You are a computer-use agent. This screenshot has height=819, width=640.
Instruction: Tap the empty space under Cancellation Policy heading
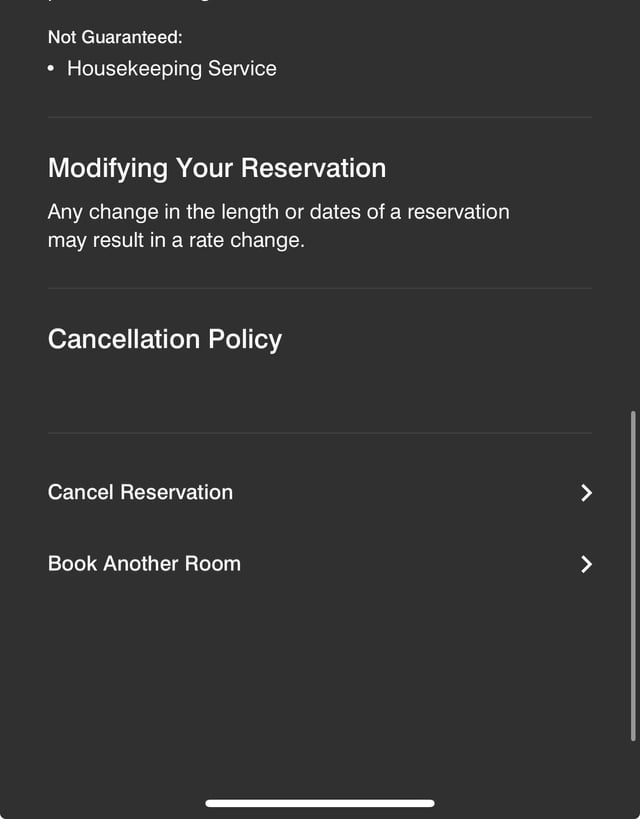[x=320, y=393]
